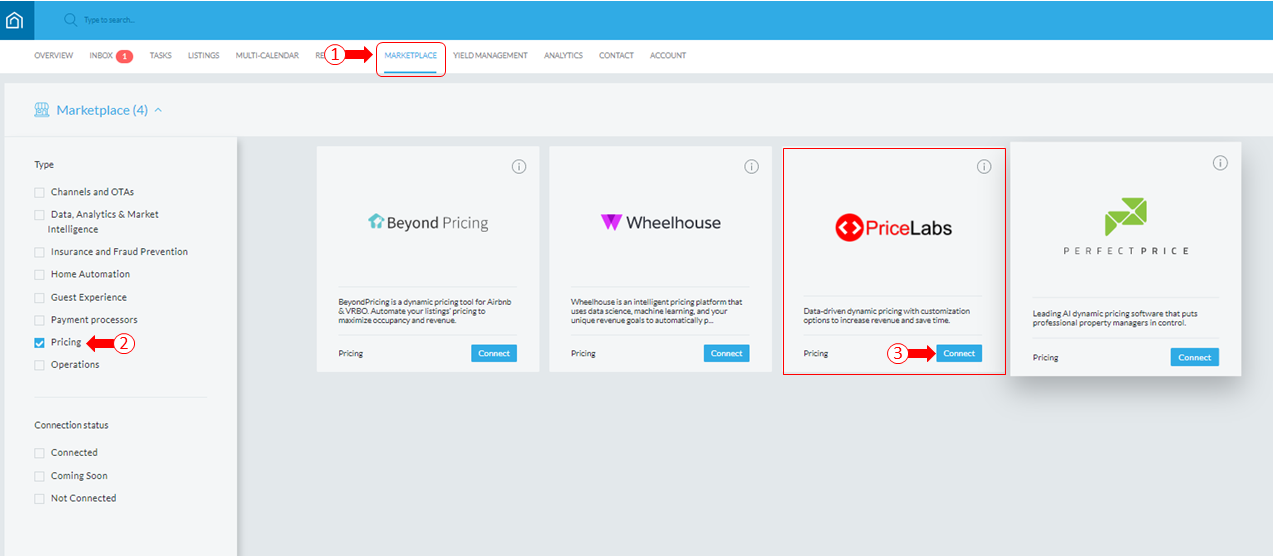This screenshot has width=1273, height=556.
Task: Click Pricing tag on Beyond Pricing card
Action: [351, 353]
